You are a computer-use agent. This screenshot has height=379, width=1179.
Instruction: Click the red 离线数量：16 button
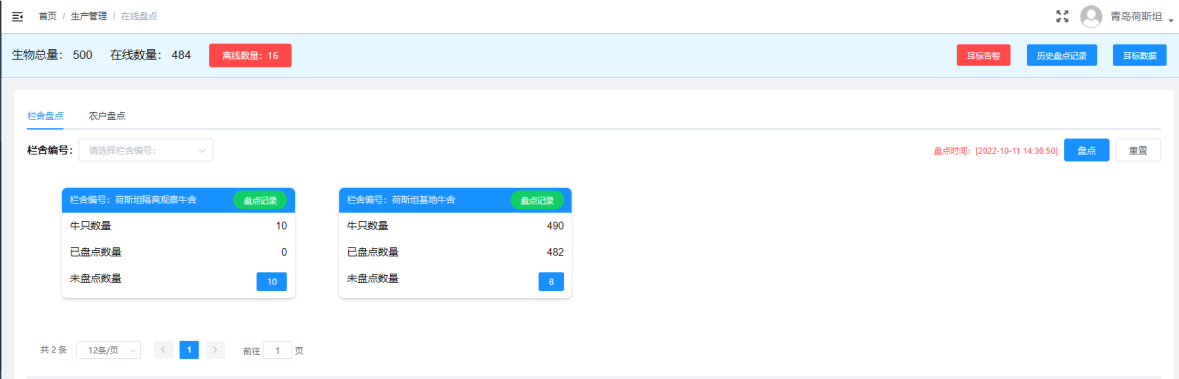pos(250,56)
